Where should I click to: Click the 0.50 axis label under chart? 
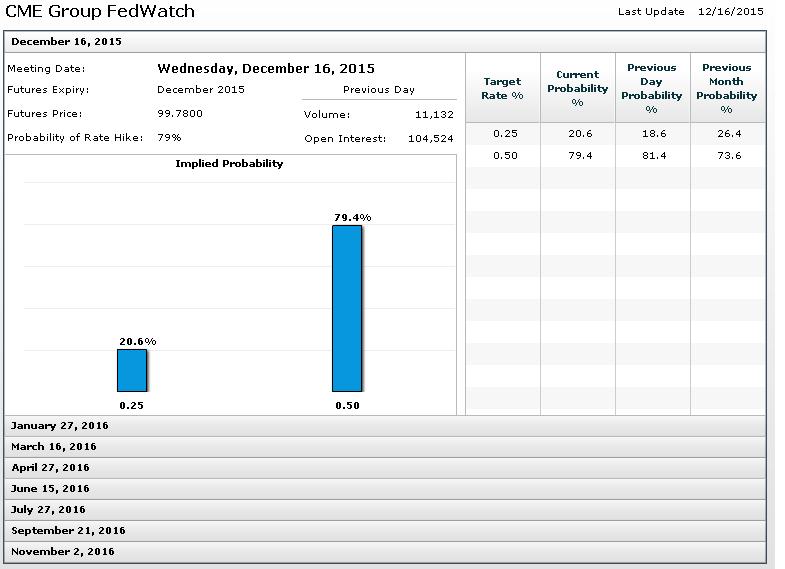pos(347,406)
